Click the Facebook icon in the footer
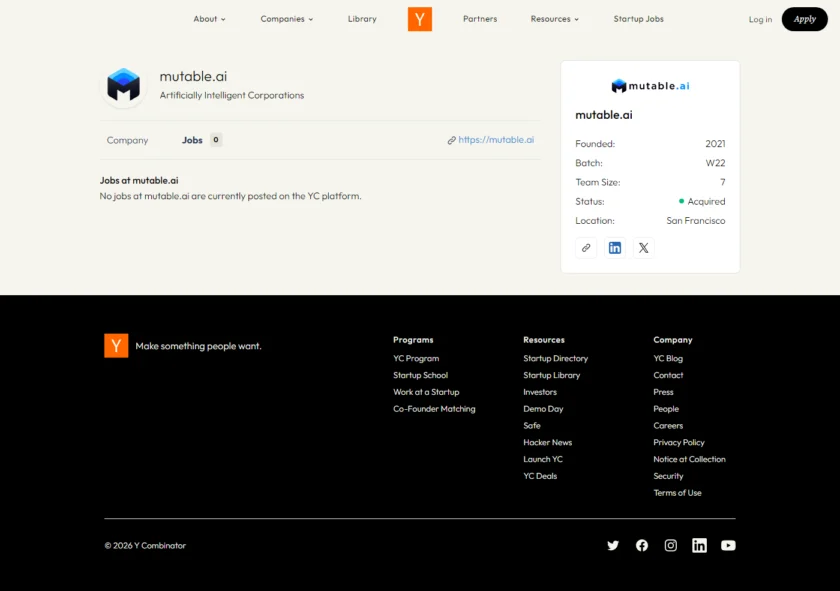Screen dimensions: 840x591 pyautogui.click(x=641, y=545)
